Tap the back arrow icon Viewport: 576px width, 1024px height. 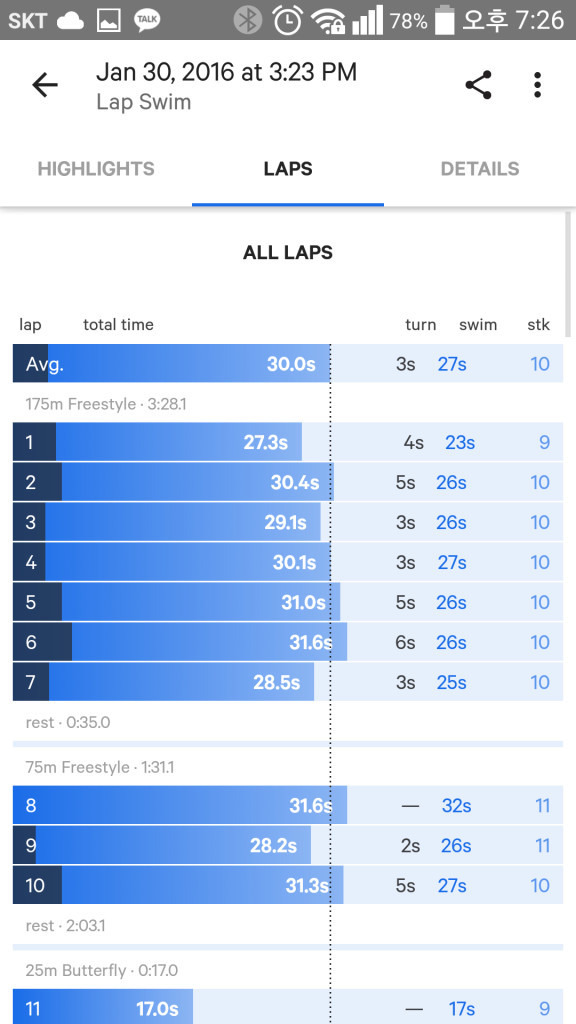(x=45, y=85)
